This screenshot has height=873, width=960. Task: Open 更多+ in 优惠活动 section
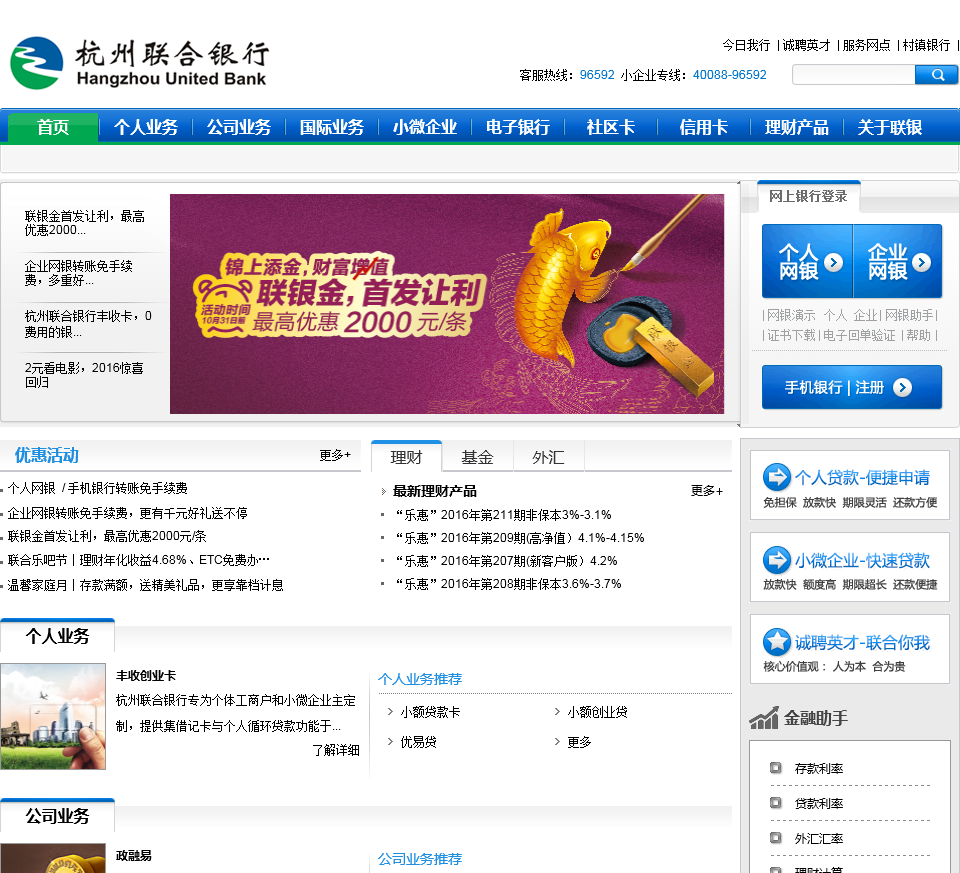click(335, 455)
